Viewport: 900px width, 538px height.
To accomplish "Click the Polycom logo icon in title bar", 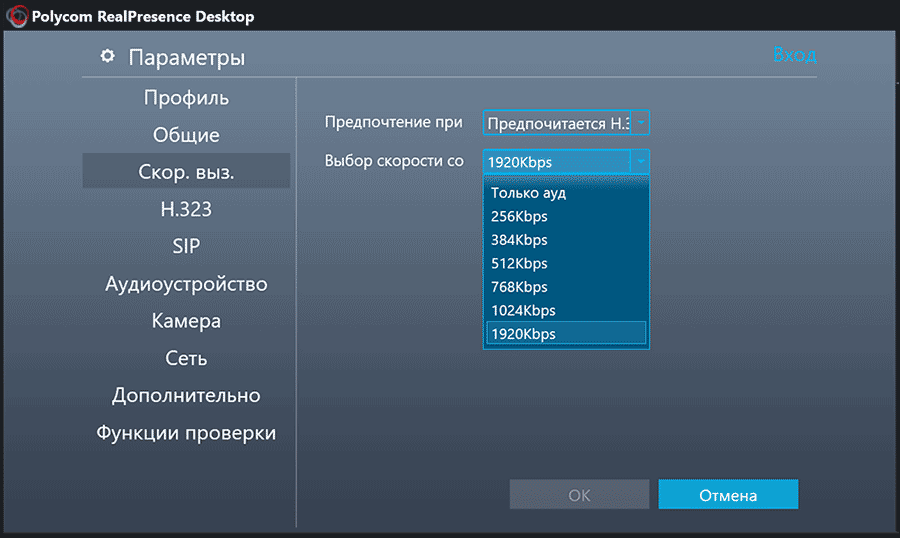I will coord(17,16).
